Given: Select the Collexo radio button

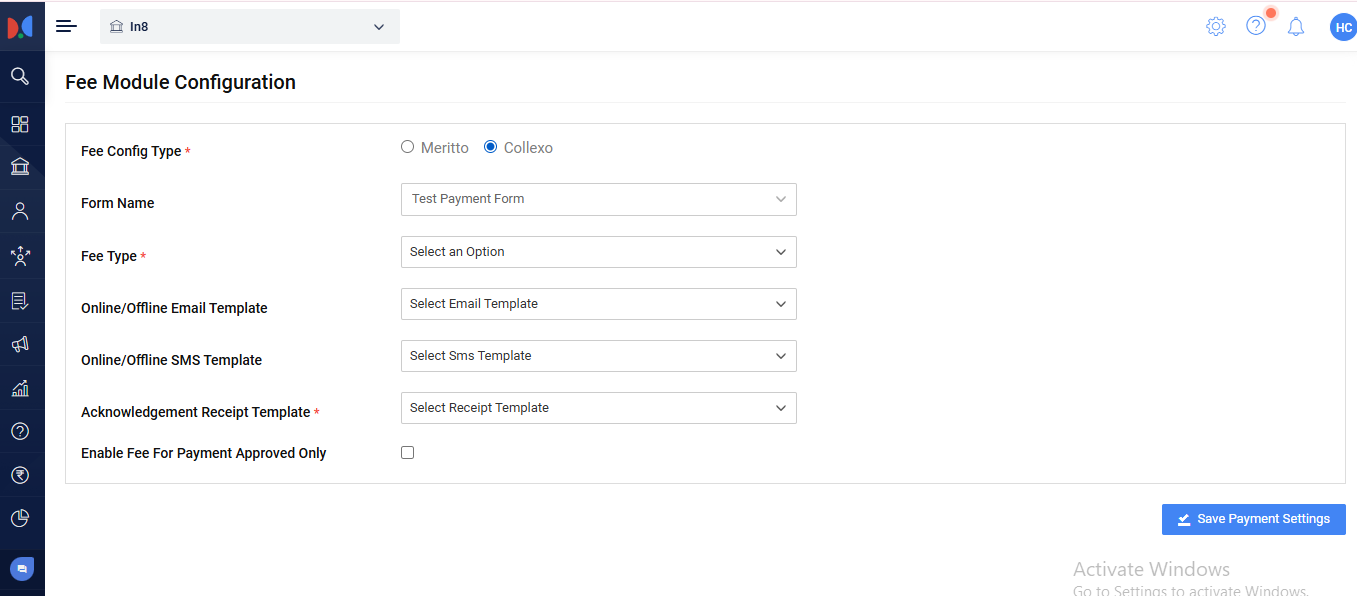Looking at the screenshot, I should tap(490, 147).
